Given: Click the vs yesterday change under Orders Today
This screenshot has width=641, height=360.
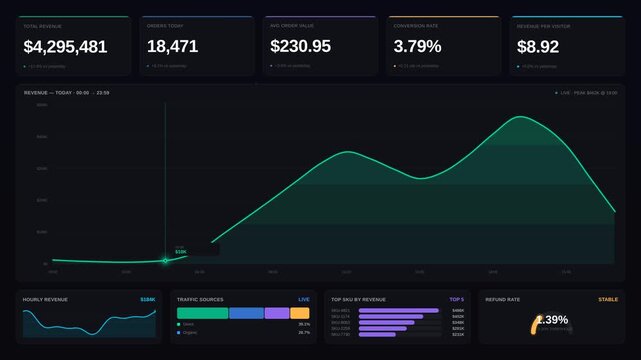Looking at the screenshot, I should pos(167,66).
